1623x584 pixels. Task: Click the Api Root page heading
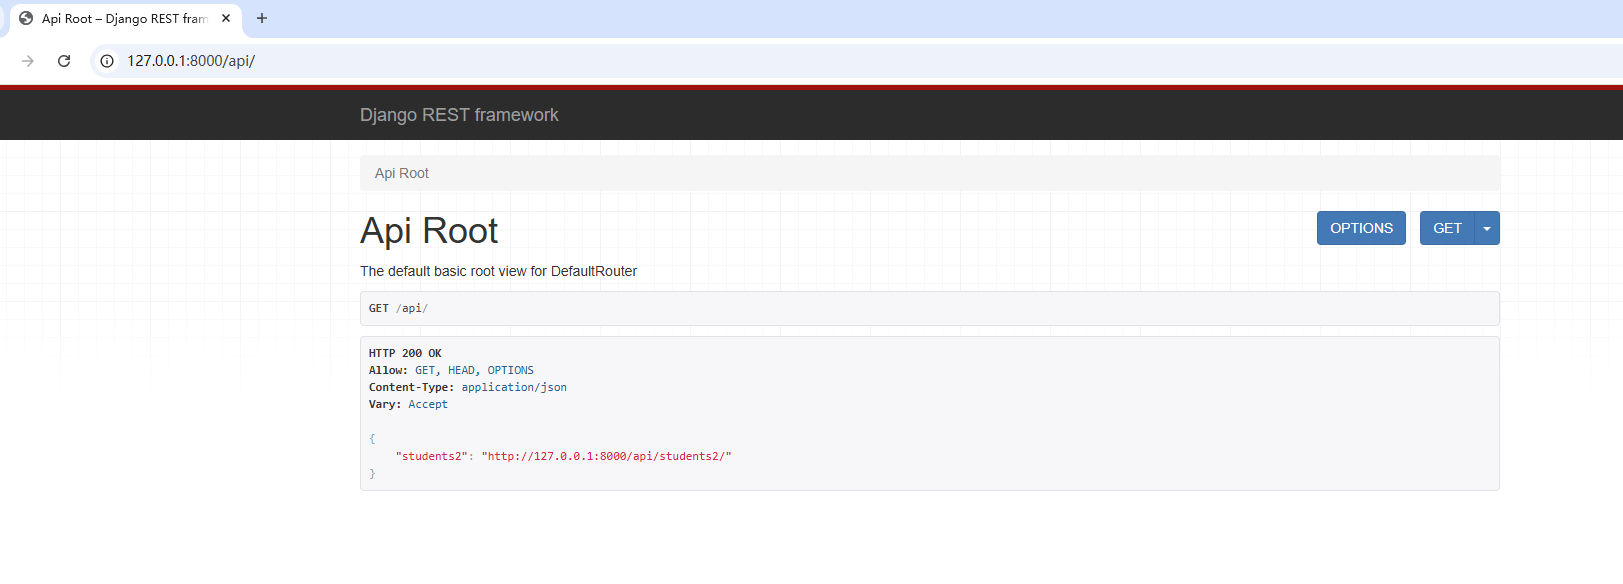(x=429, y=231)
